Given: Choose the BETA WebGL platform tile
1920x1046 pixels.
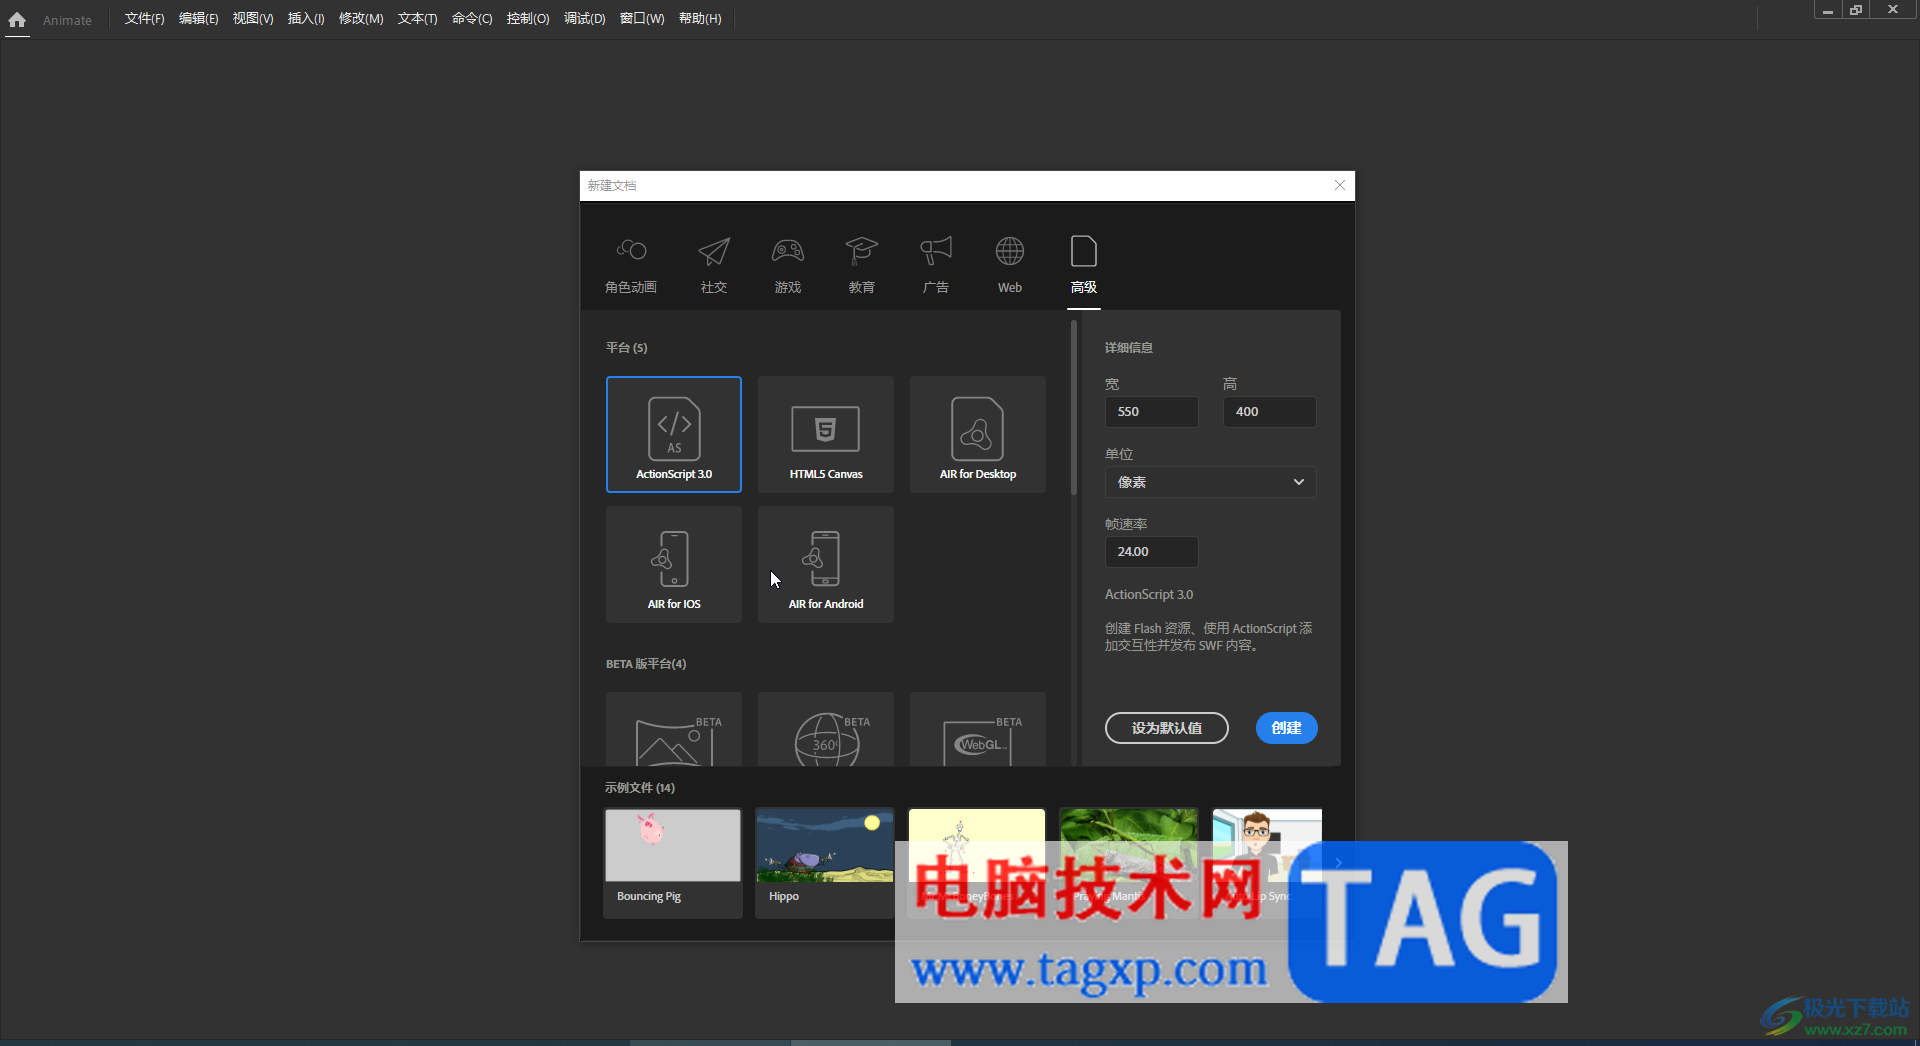Looking at the screenshot, I should [978, 729].
